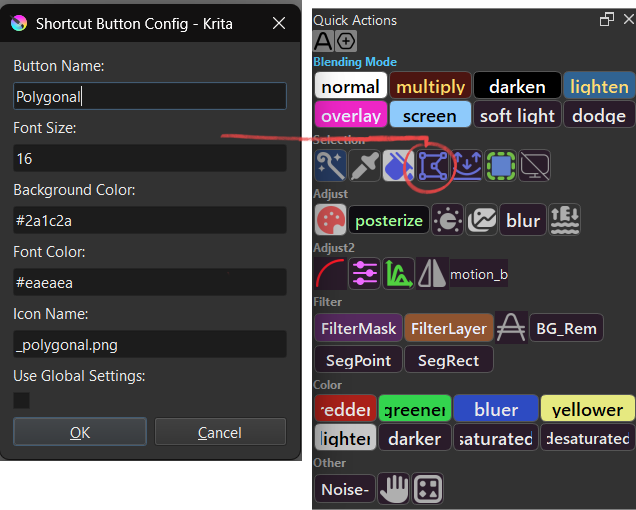The image size is (636, 510).
Task: Open the pink sliders adjustment icon
Action: coord(364,273)
